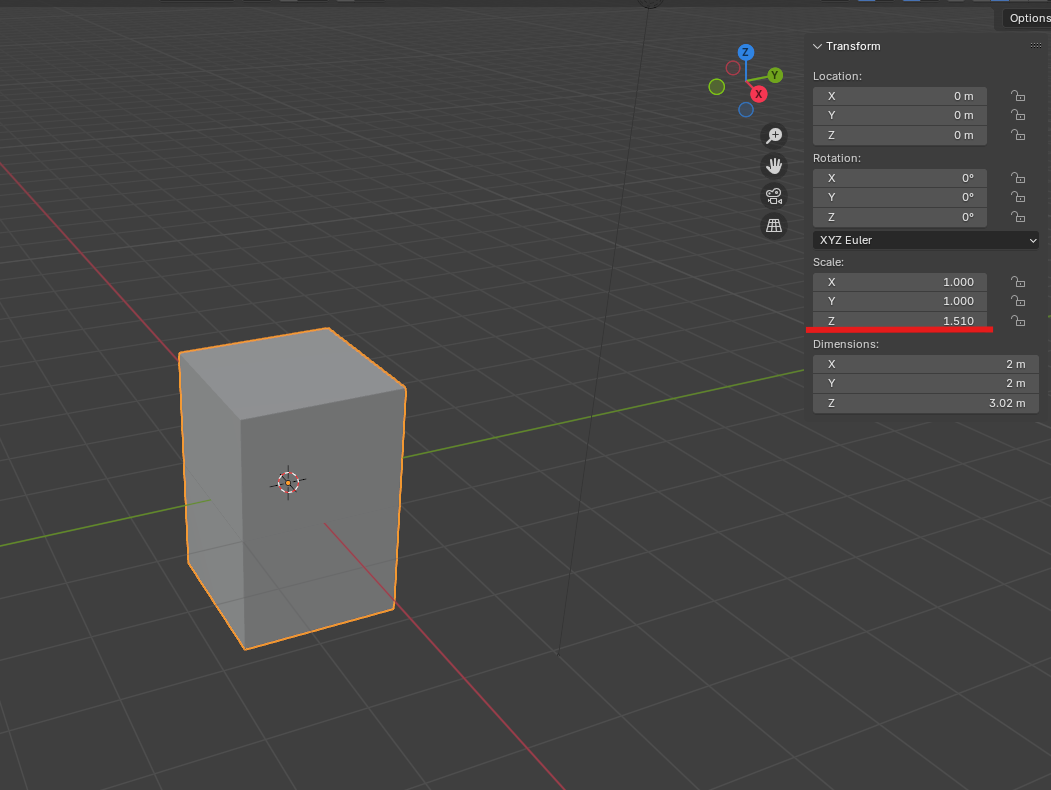Lock the Scale X value
1051x790 pixels.
click(x=1018, y=282)
